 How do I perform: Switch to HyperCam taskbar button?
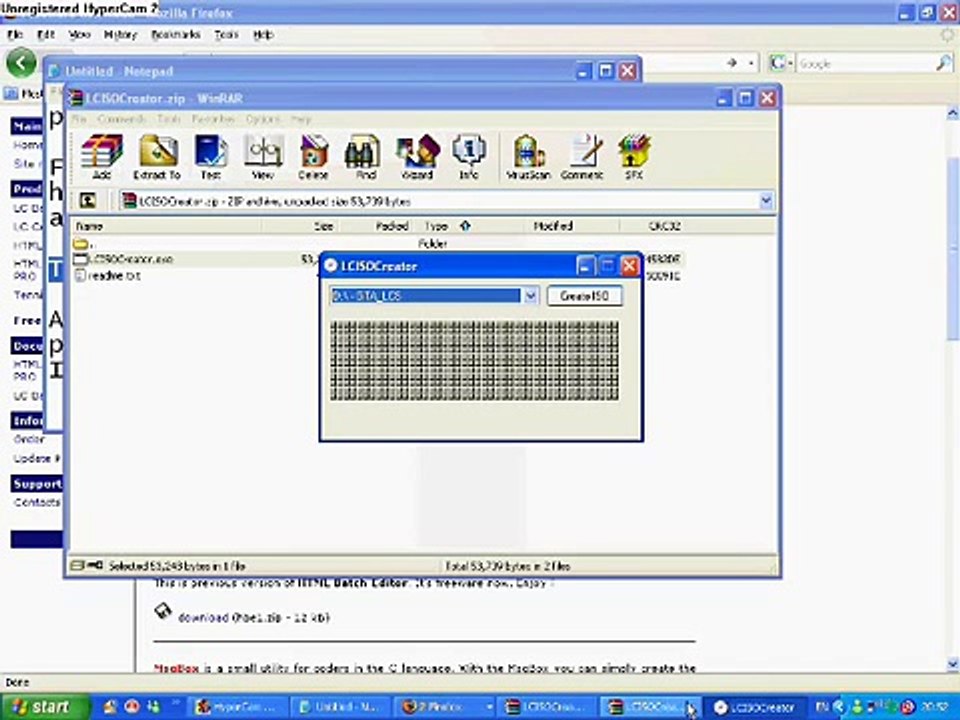point(236,708)
